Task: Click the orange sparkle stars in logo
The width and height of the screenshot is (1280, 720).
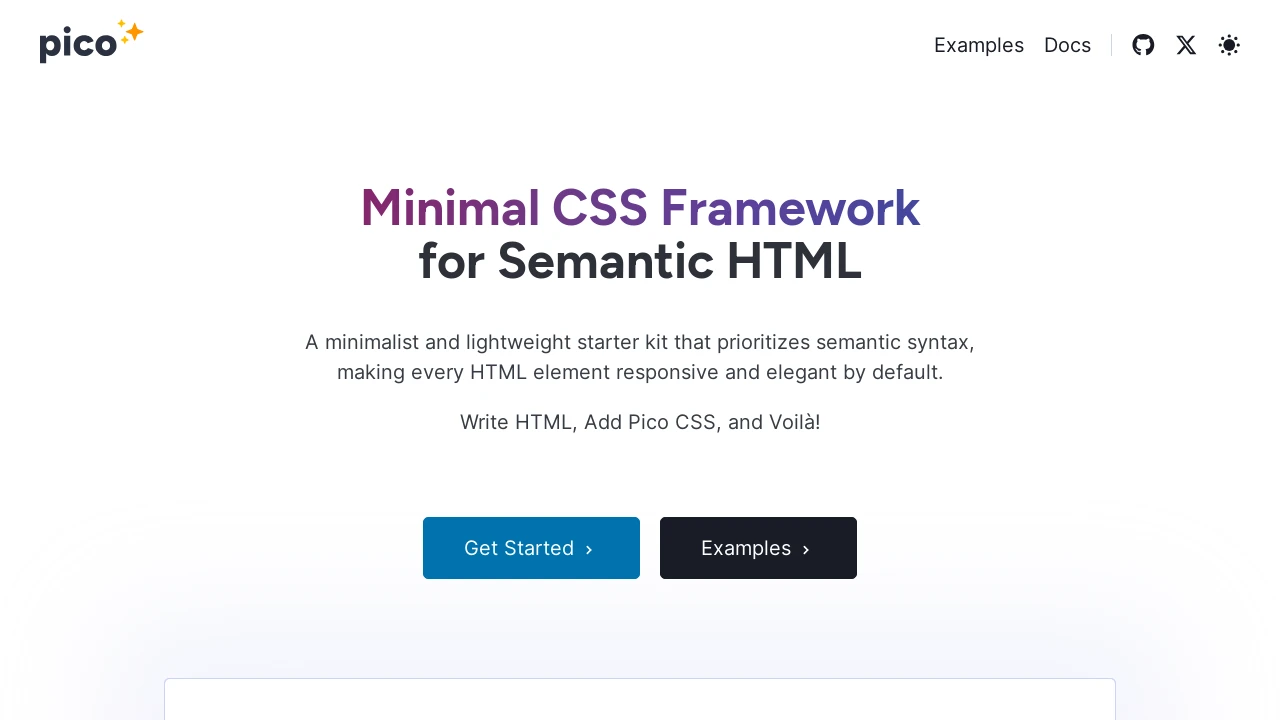Action: click(x=131, y=32)
